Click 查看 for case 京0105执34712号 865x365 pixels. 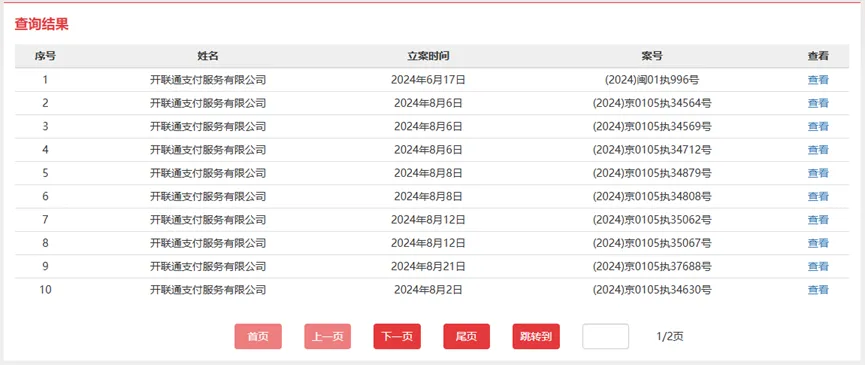tap(818, 150)
